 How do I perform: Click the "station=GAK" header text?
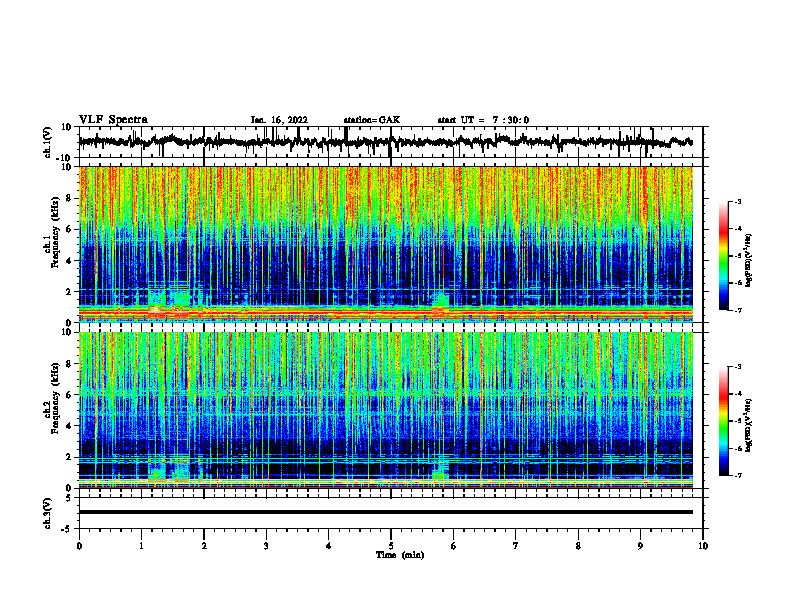click(372, 120)
